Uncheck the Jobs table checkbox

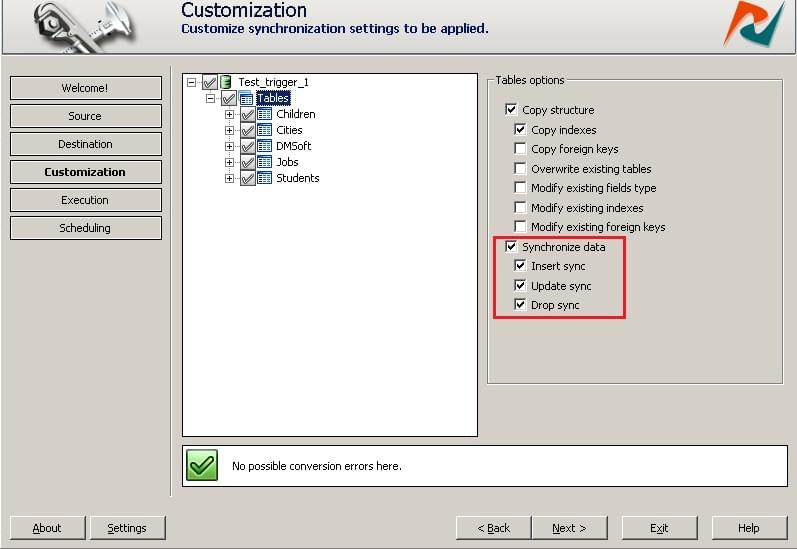tap(248, 163)
